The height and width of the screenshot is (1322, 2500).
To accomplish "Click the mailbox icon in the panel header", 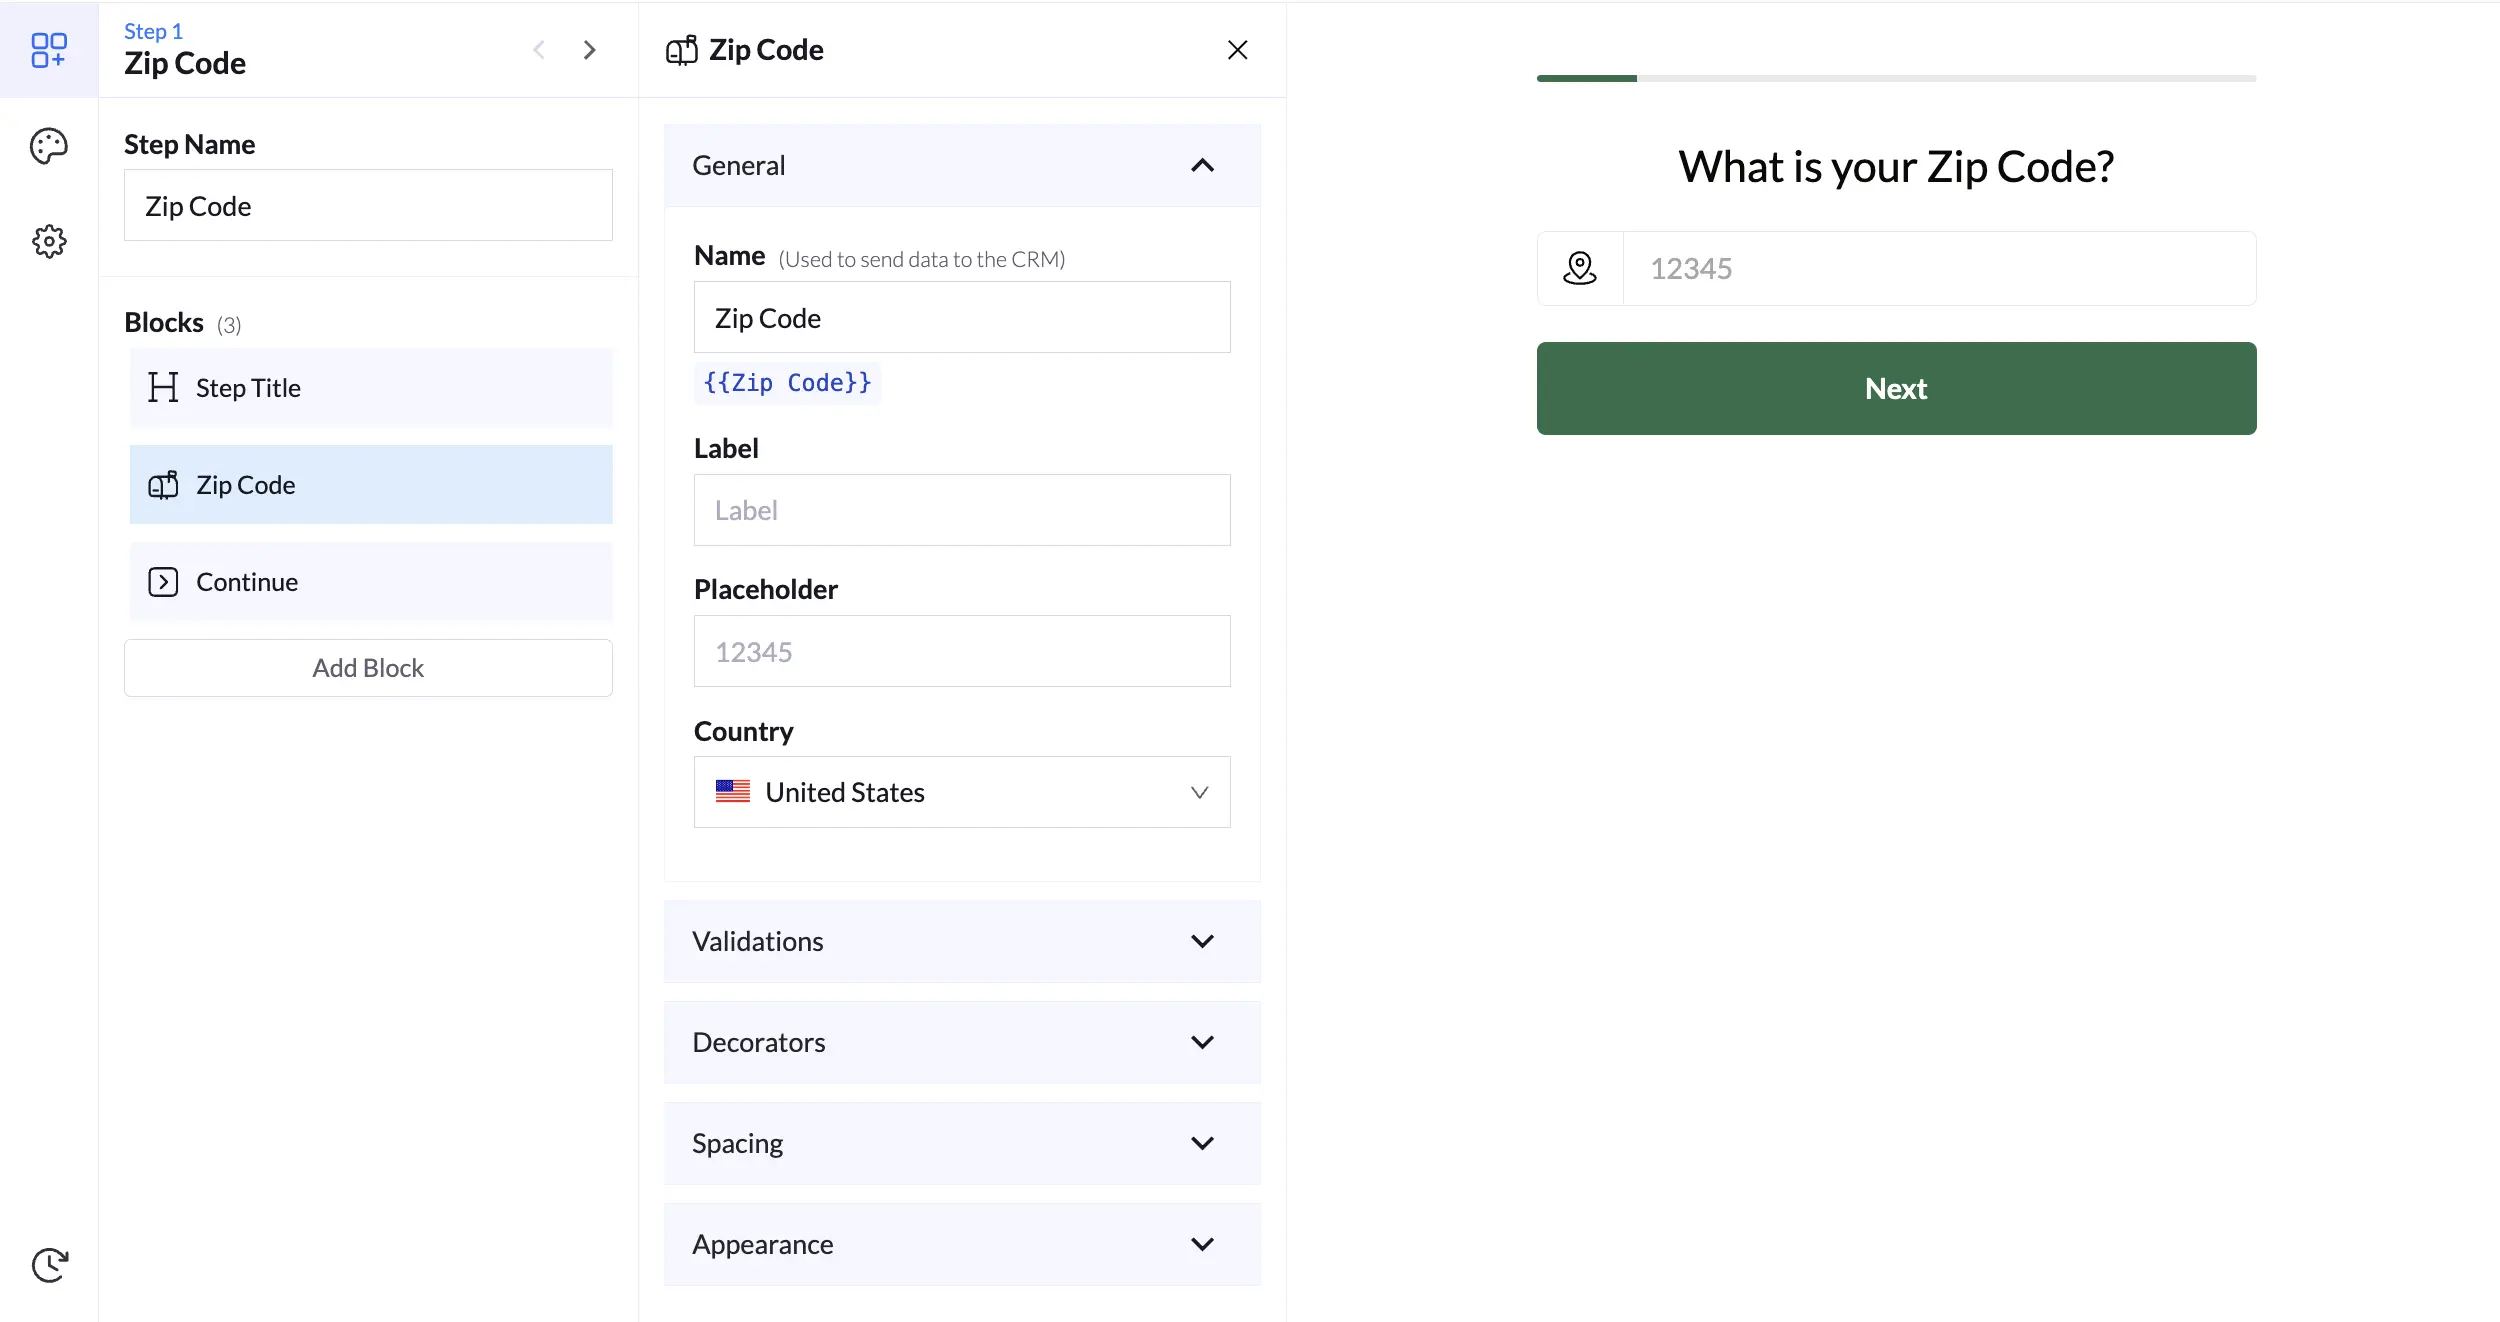I will tap(682, 50).
